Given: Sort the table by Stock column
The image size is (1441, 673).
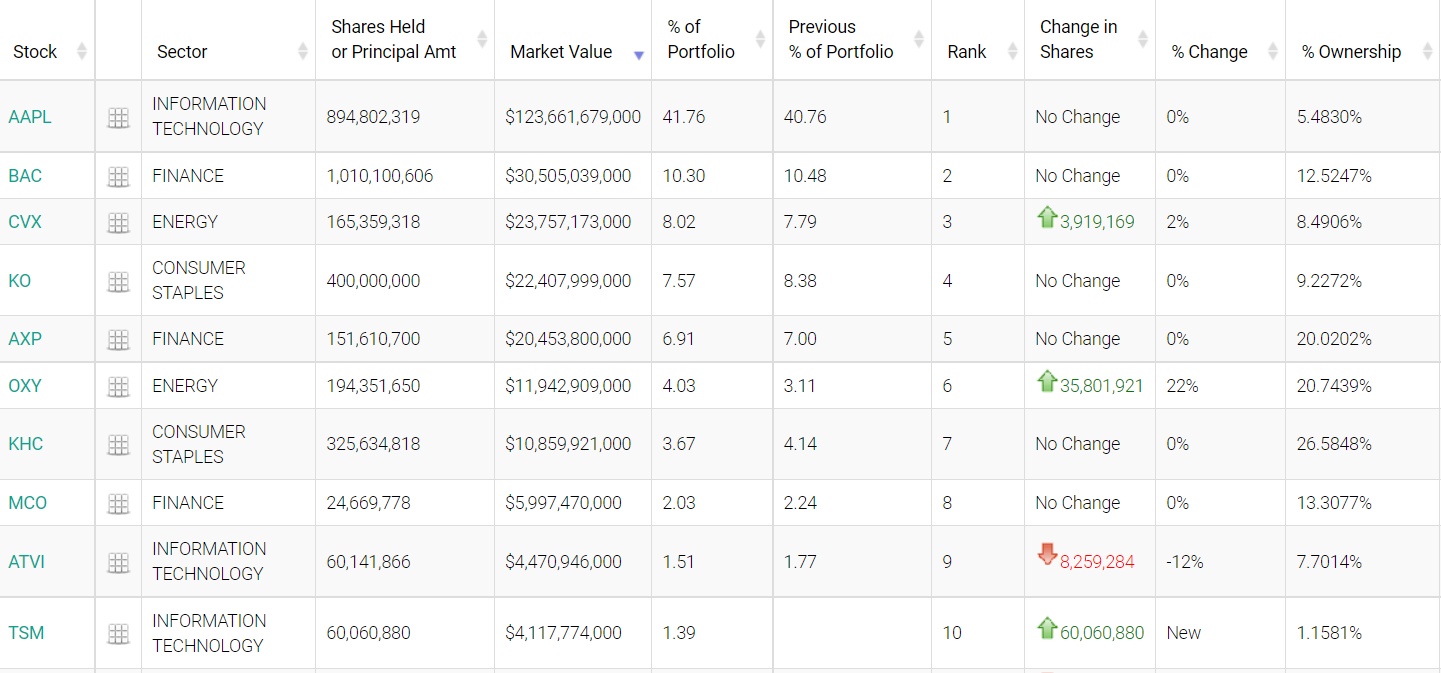Looking at the screenshot, I should click(x=35, y=52).
